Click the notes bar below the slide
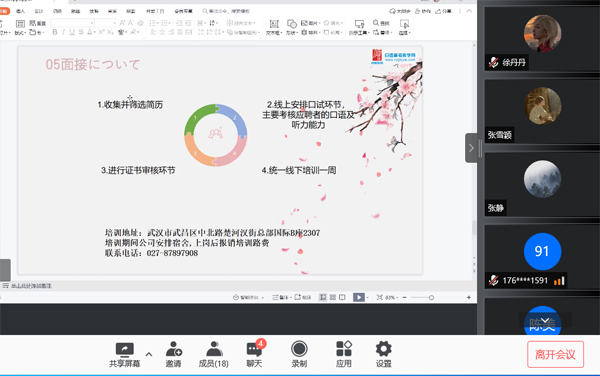The width and height of the screenshot is (600, 376). pos(237,286)
